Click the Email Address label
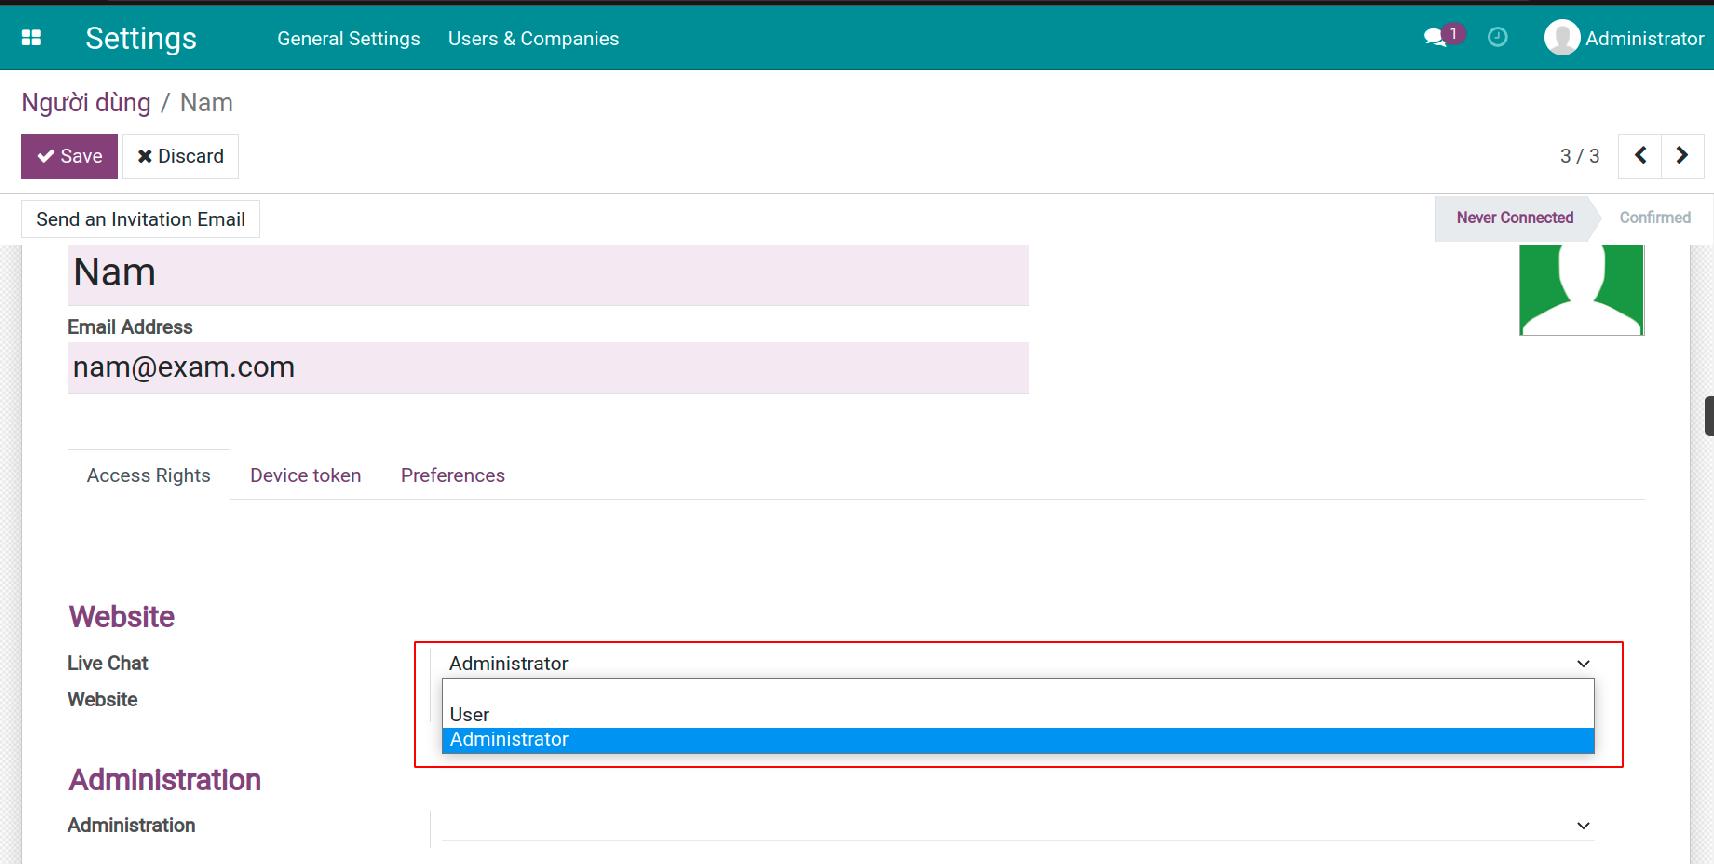Image resolution: width=1714 pixels, height=864 pixels. point(130,327)
